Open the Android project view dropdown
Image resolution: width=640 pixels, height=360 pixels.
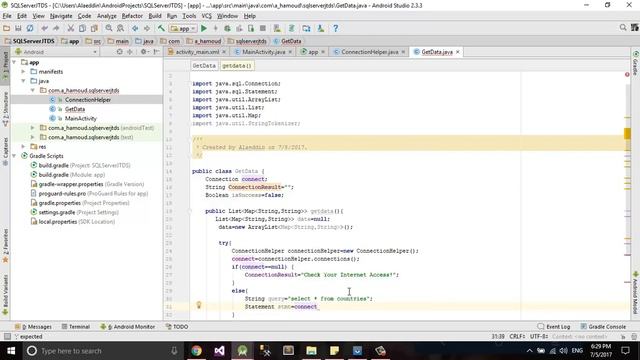coord(56,52)
